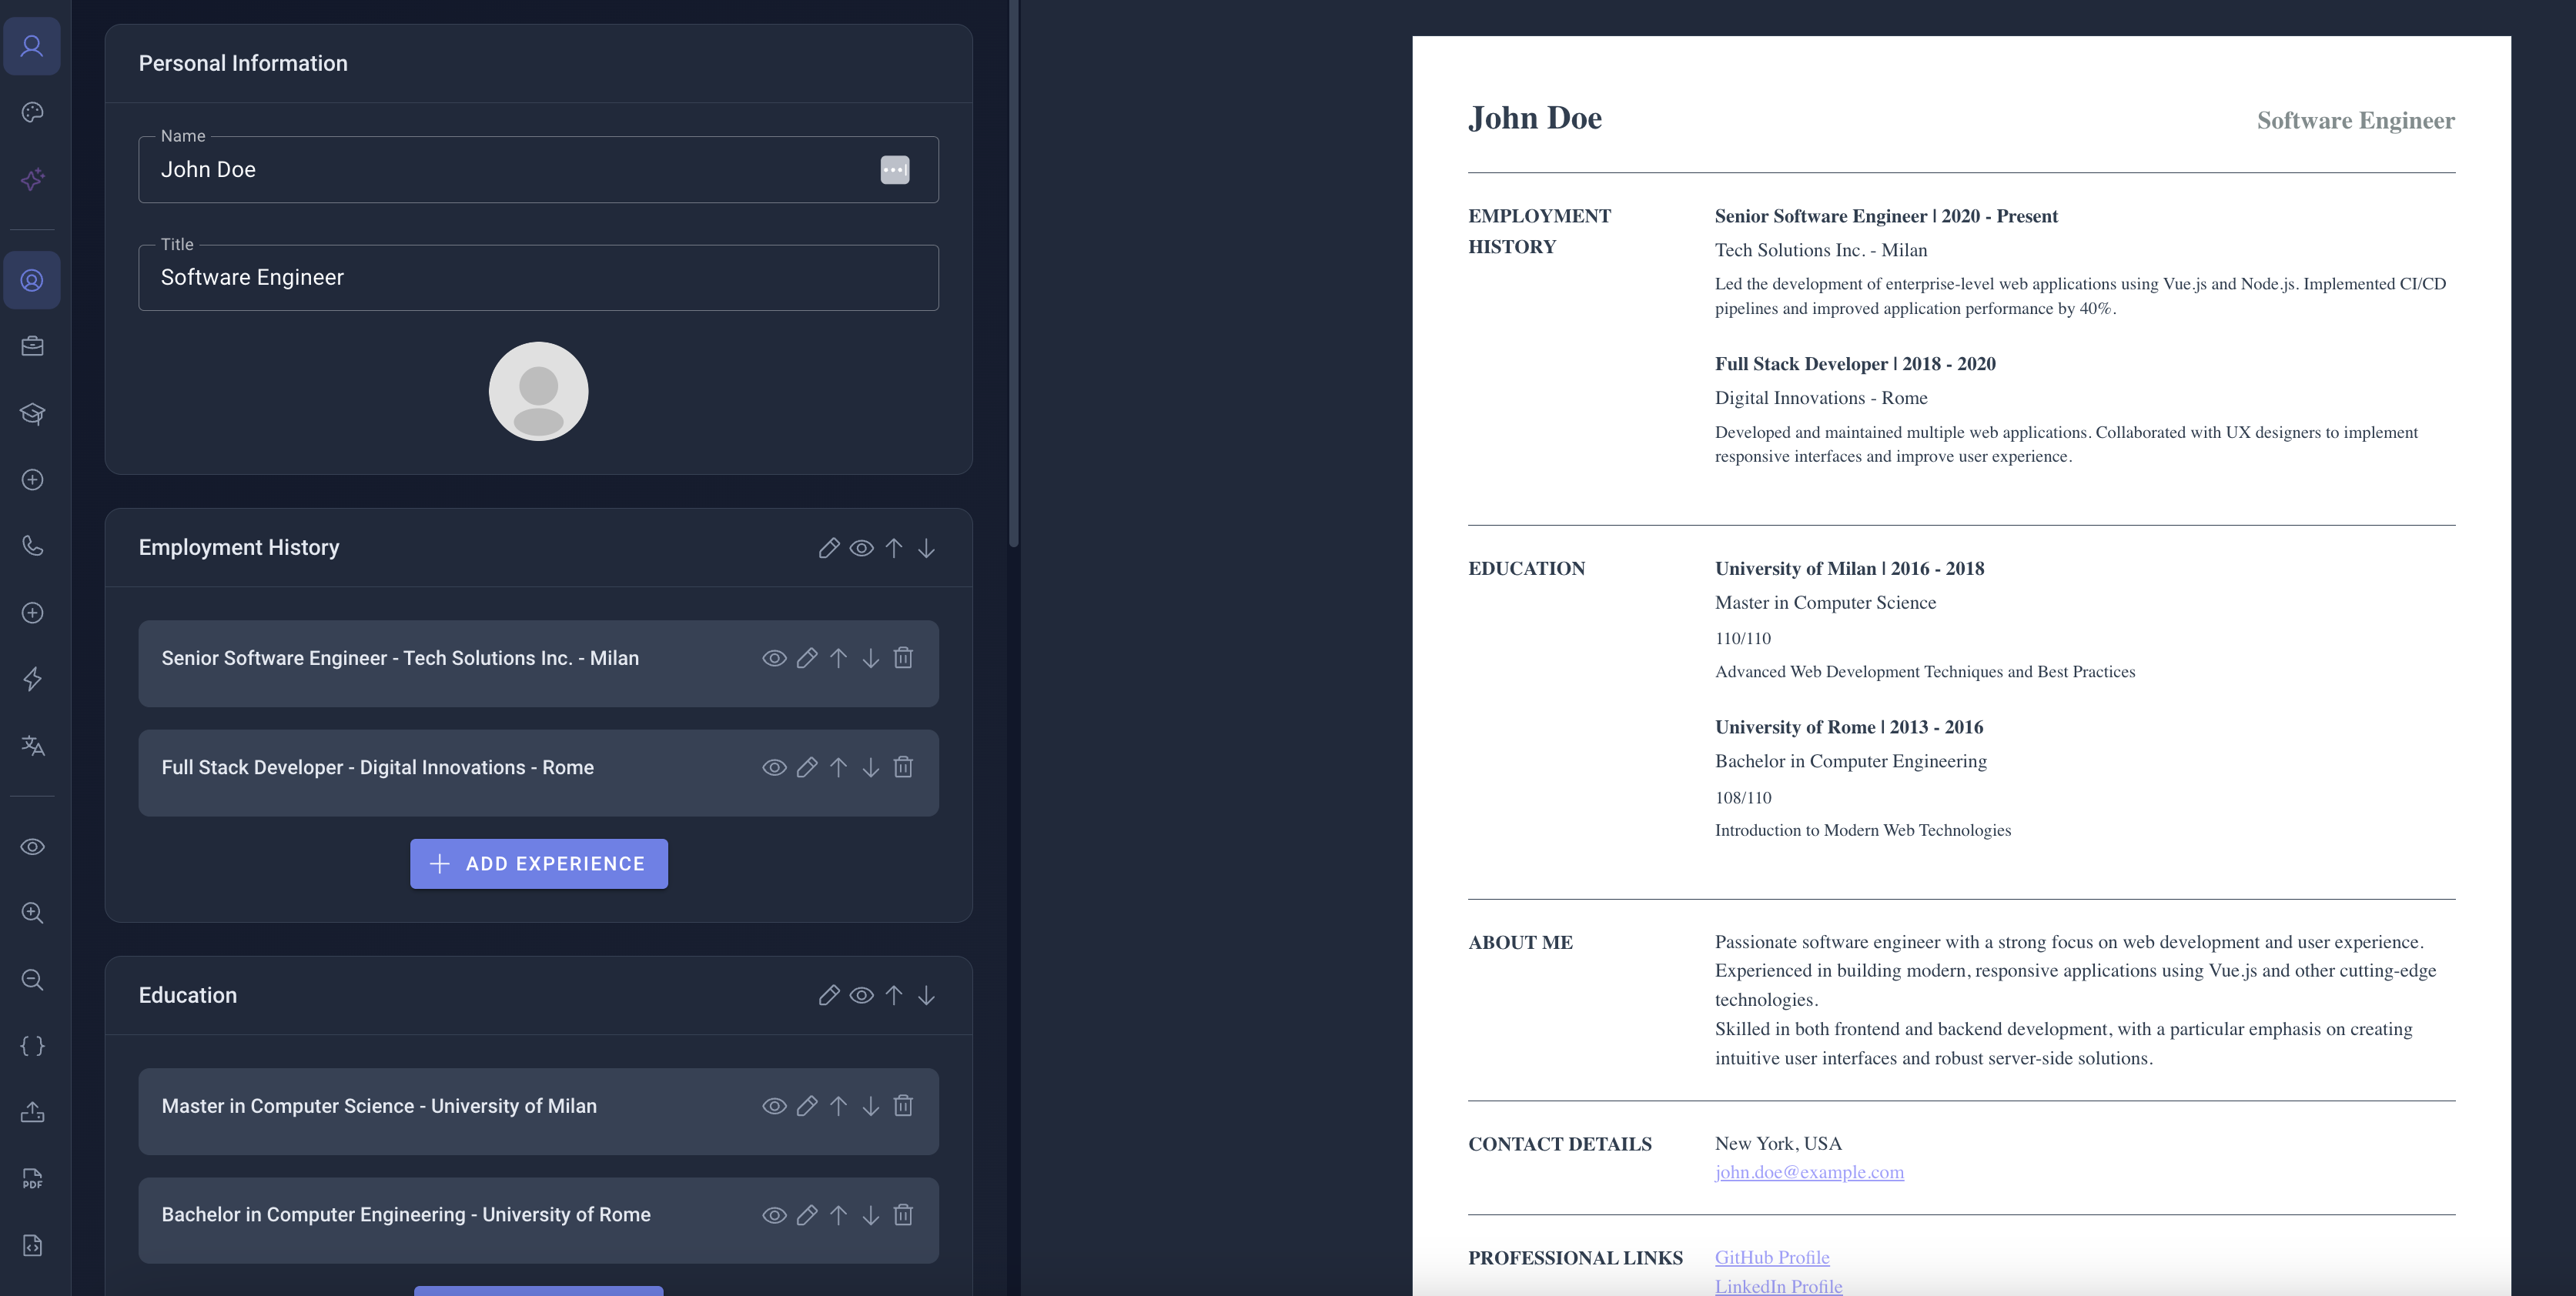This screenshot has height=1296, width=2576.
Task: Export the resume as PDF via sidebar icon
Action: click(x=32, y=1180)
